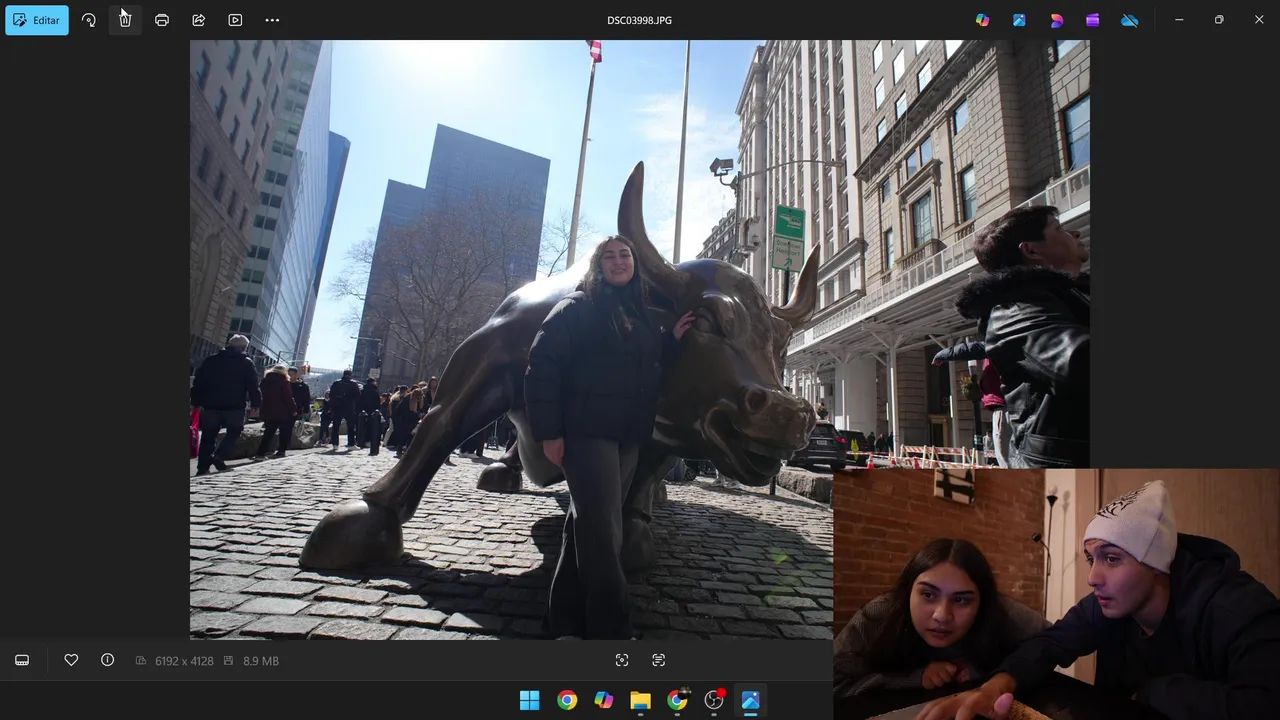The width and height of the screenshot is (1280, 720).
Task: Open the first Google Chrome icon in the taskbar
Action: pos(567,700)
